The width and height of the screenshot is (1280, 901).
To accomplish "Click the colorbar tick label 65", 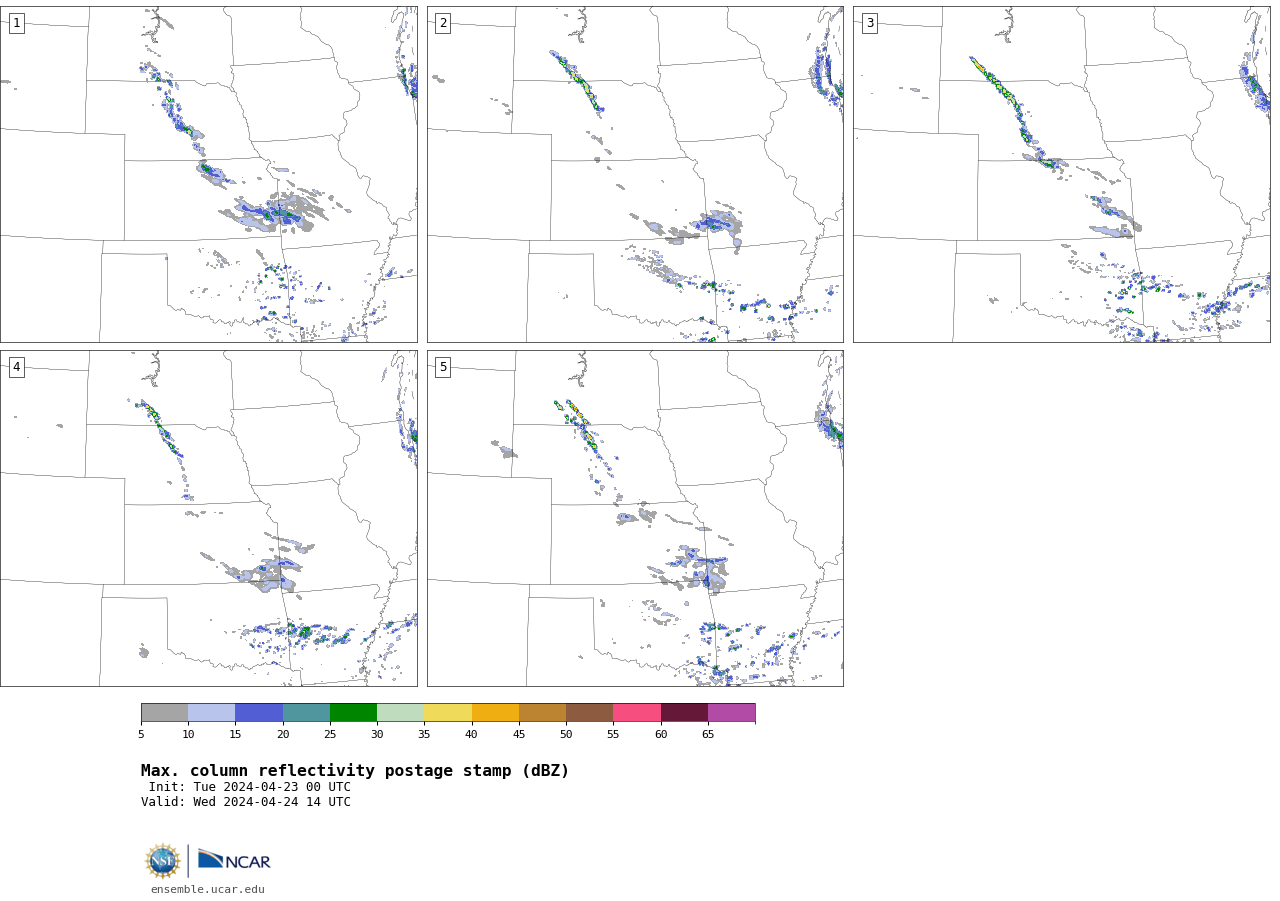I will pyautogui.click(x=708, y=734).
